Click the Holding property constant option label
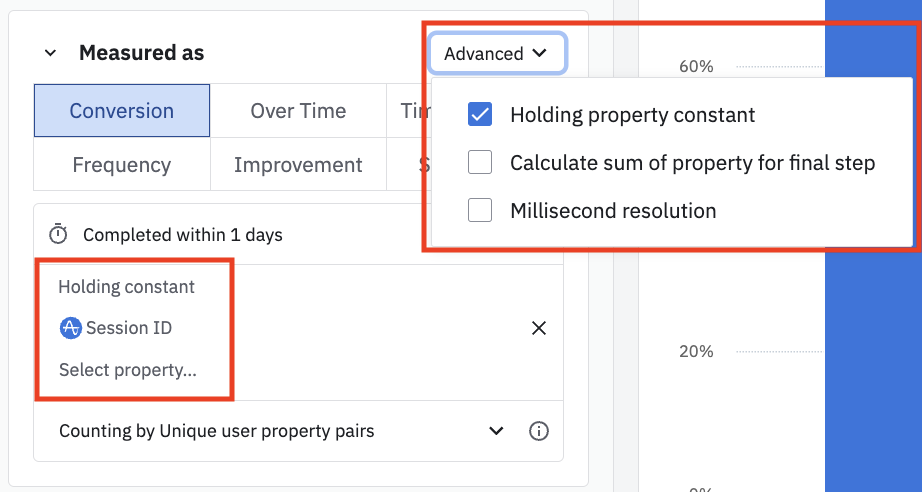 (632, 114)
